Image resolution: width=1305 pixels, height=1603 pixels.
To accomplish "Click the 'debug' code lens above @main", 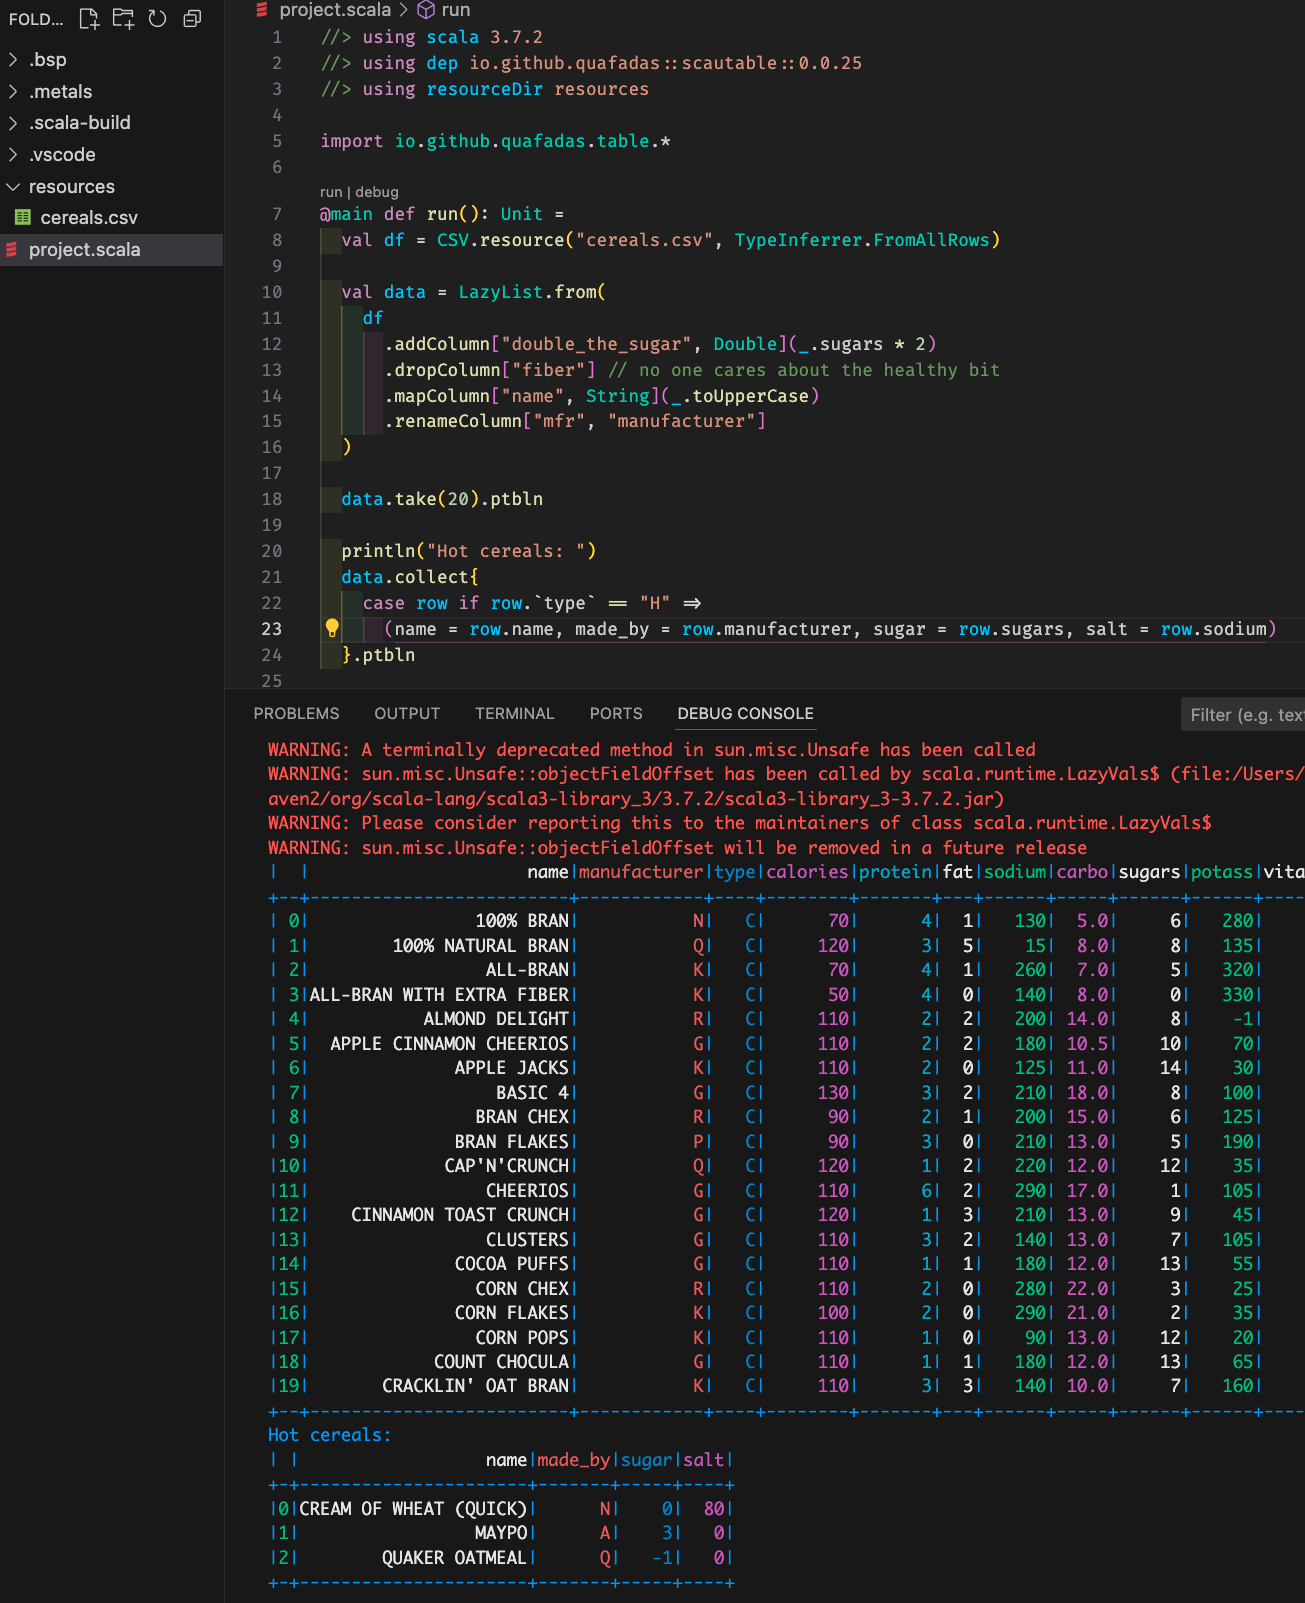I will (x=377, y=192).
